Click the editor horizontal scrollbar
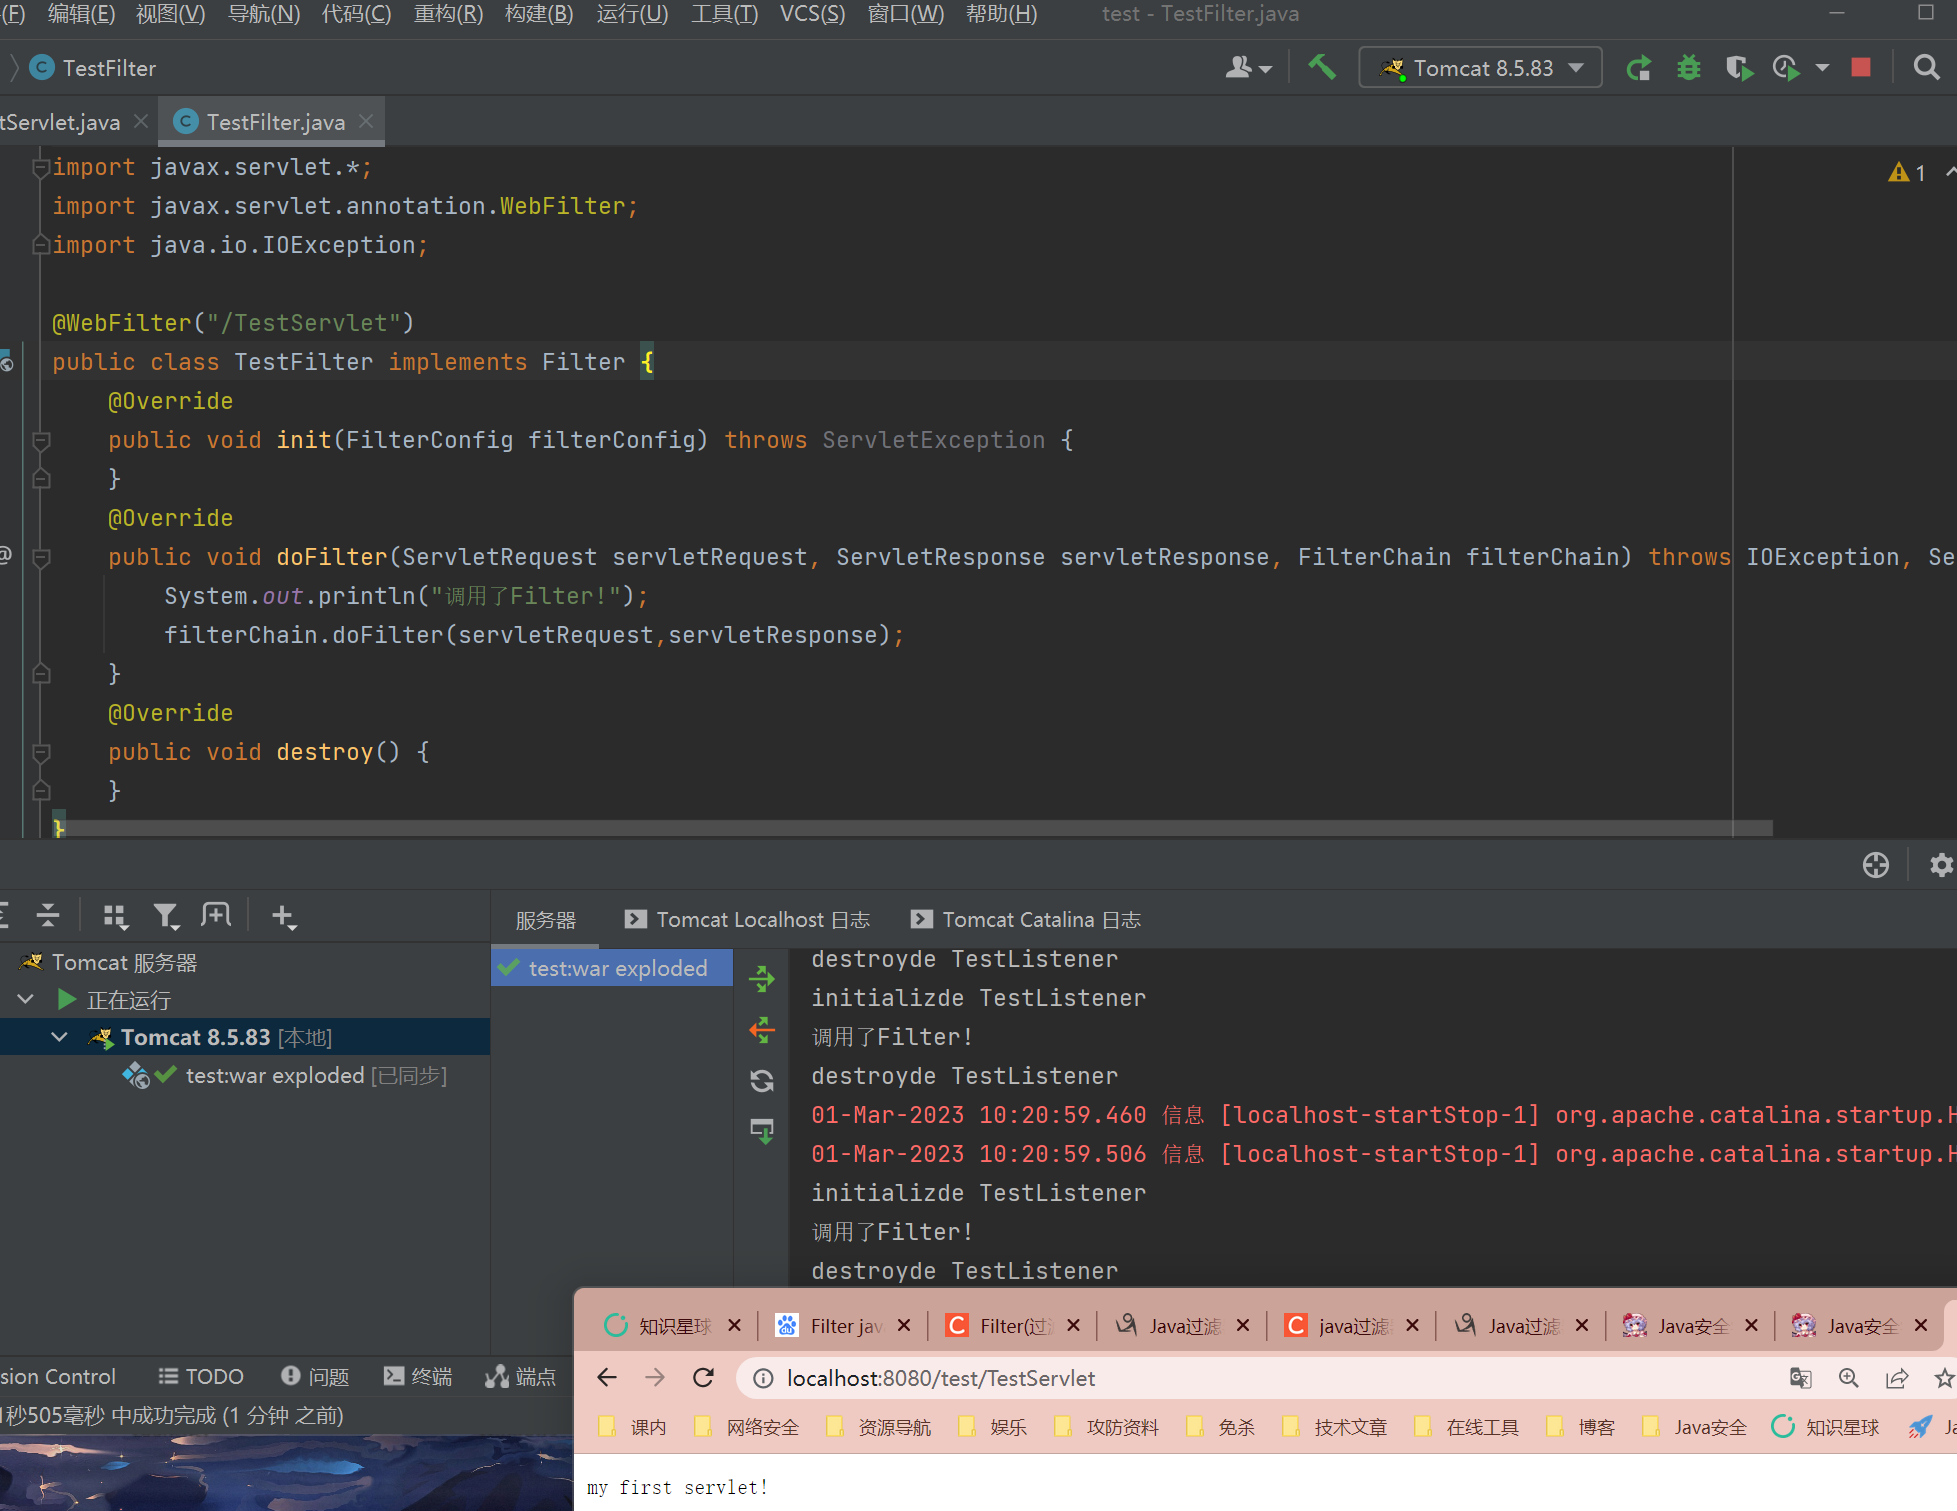The width and height of the screenshot is (1957, 1511). [x=900, y=827]
